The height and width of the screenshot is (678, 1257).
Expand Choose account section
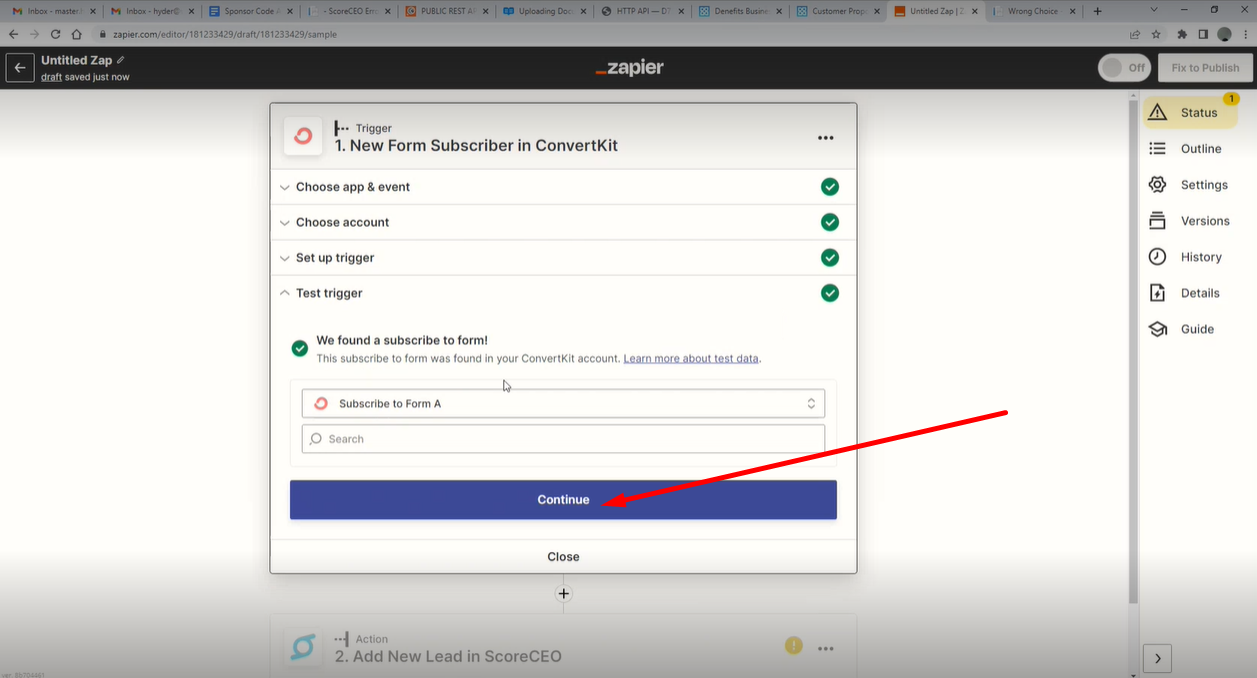(563, 222)
